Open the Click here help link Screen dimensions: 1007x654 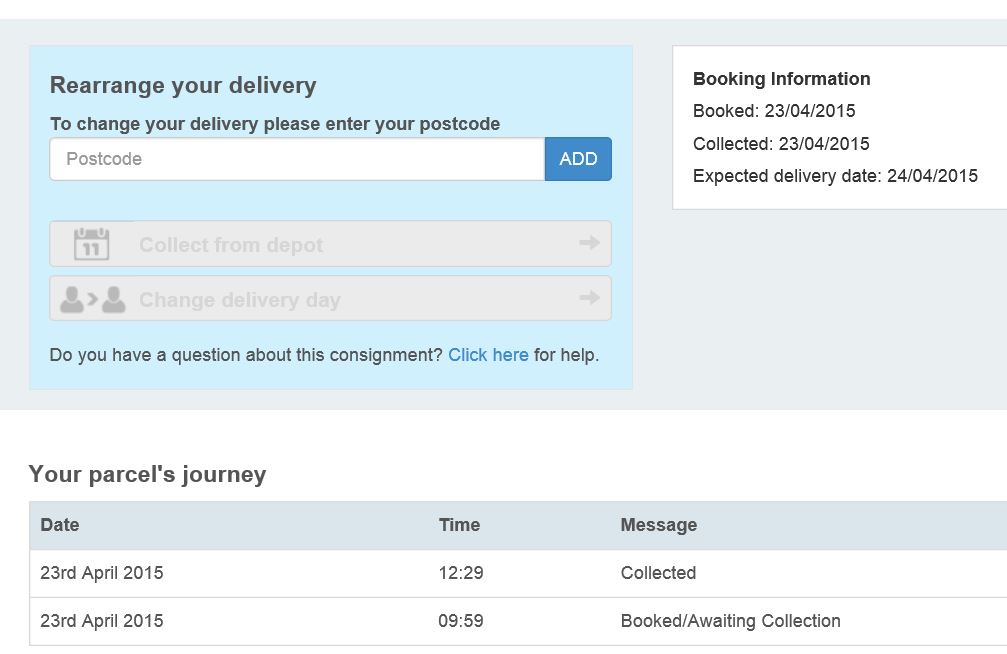(488, 355)
